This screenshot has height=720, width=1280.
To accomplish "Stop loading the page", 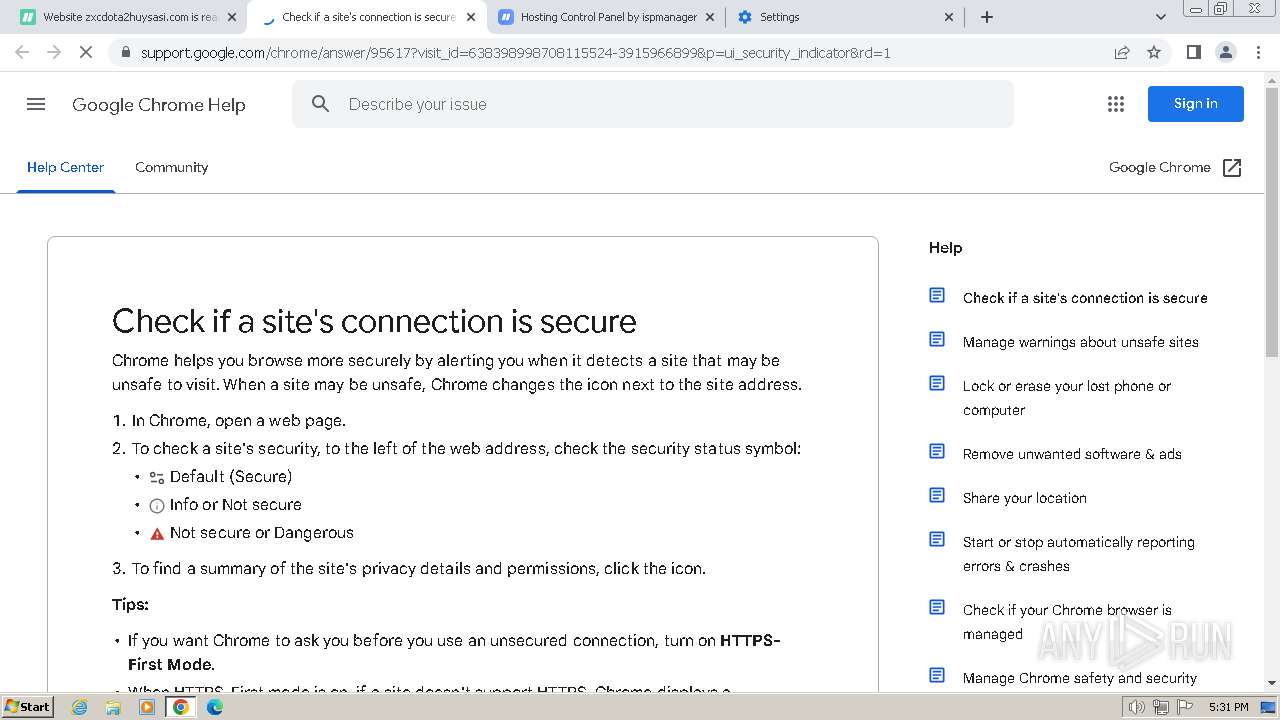I will pos(86,52).
